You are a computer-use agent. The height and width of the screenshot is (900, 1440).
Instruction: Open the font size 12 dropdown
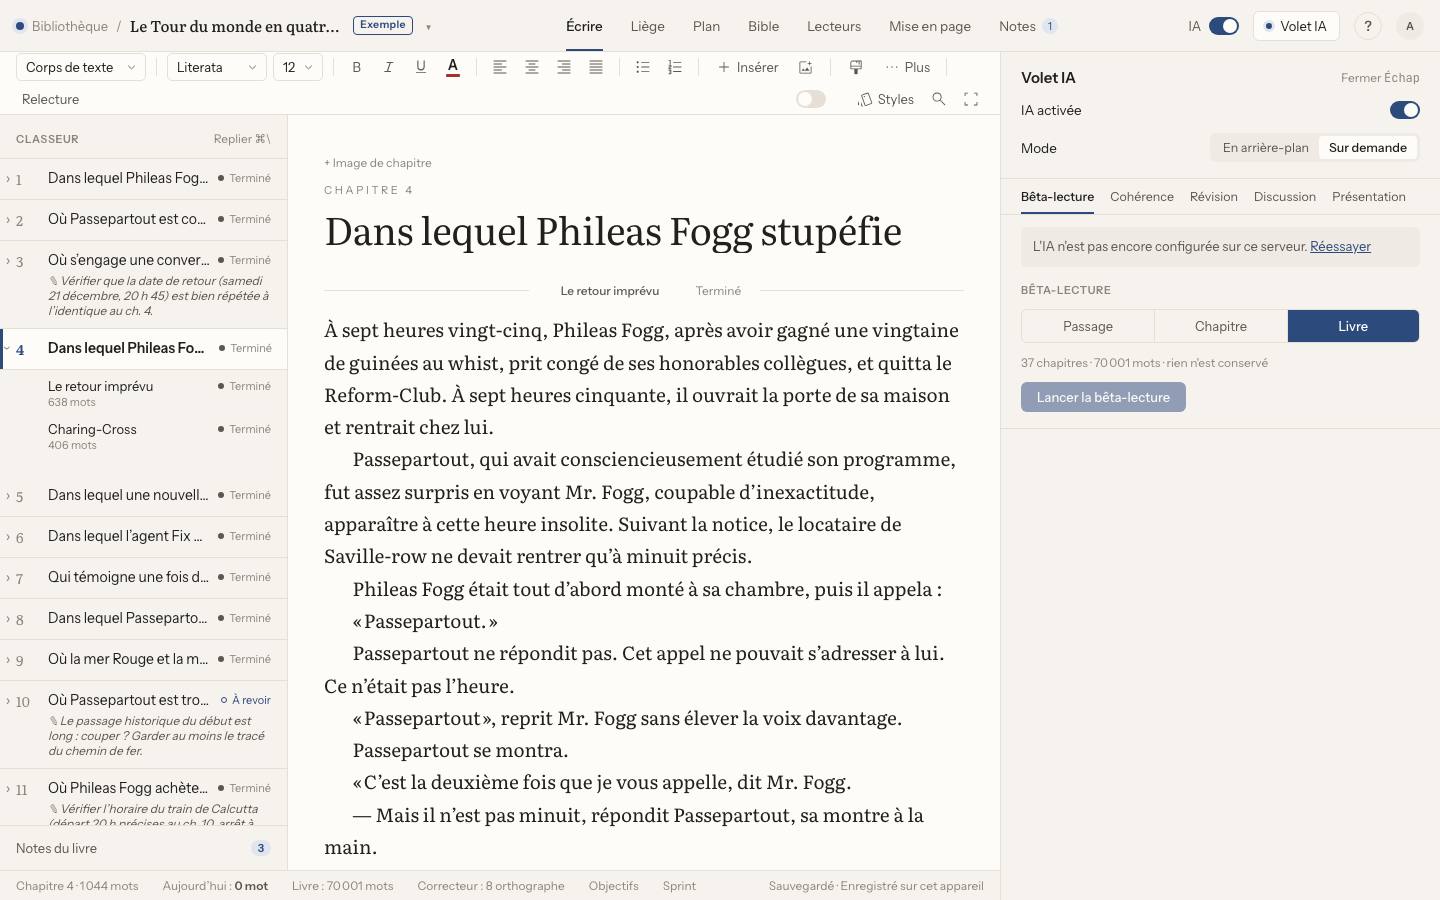pyautogui.click(x=298, y=67)
